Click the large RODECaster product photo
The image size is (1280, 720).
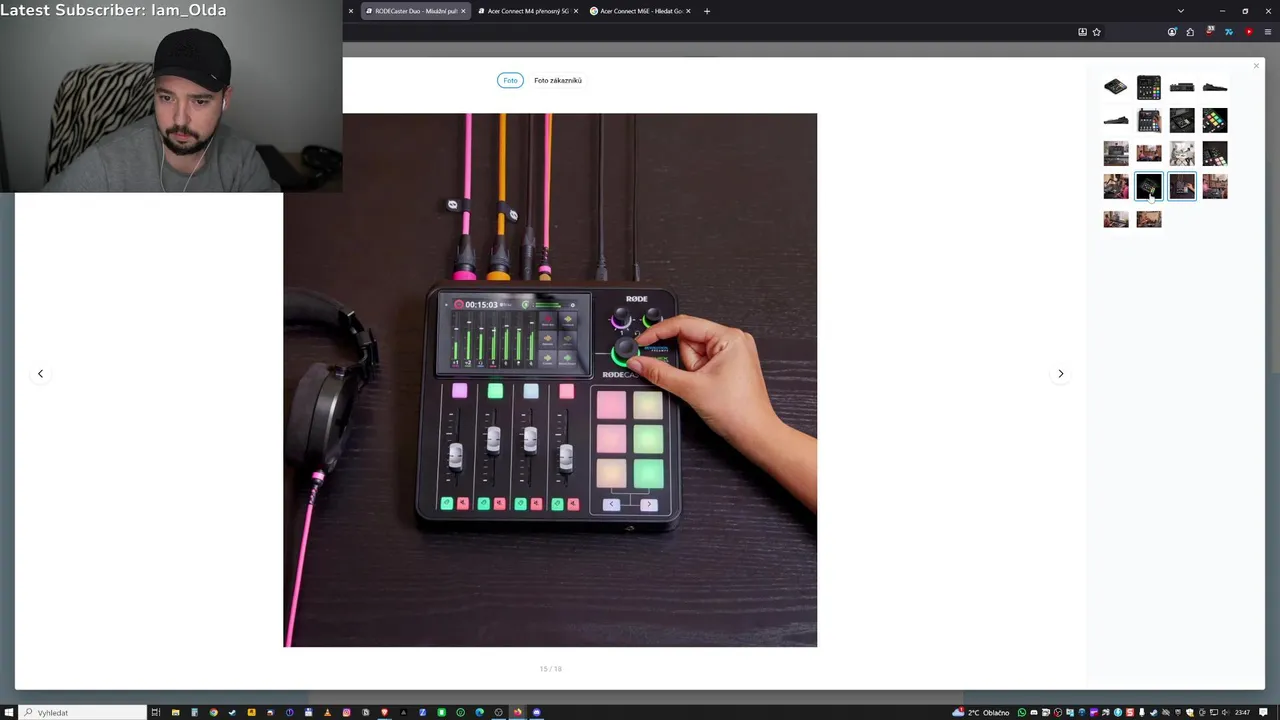click(x=550, y=380)
